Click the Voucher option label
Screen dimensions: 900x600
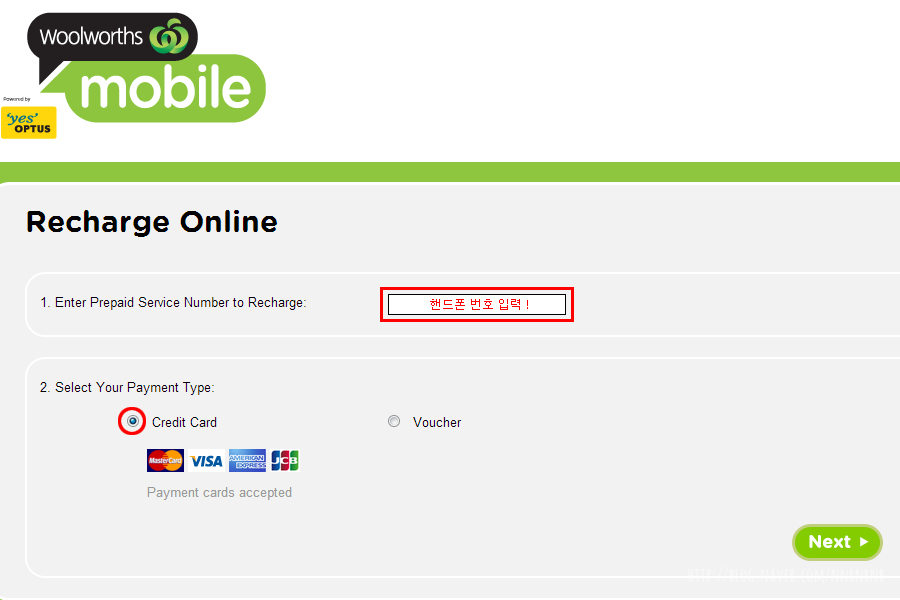tap(437, 423)
